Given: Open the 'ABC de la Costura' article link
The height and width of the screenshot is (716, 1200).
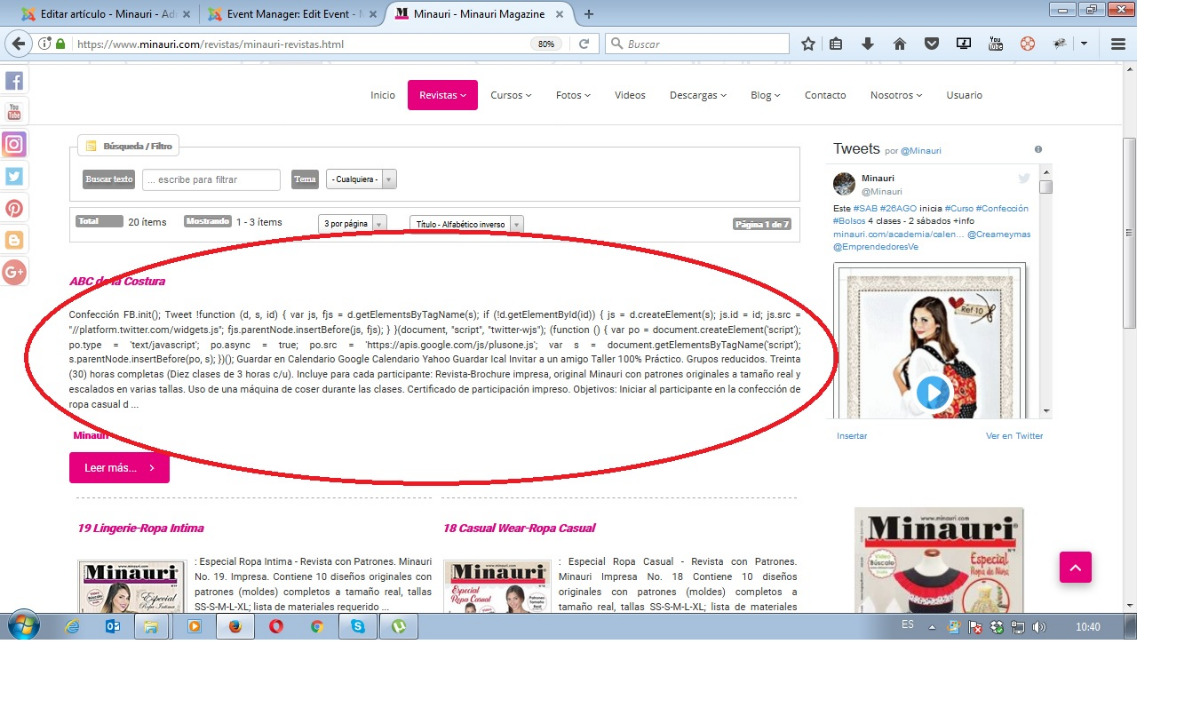Looking at the screenshot, I should tap(117, 281).
